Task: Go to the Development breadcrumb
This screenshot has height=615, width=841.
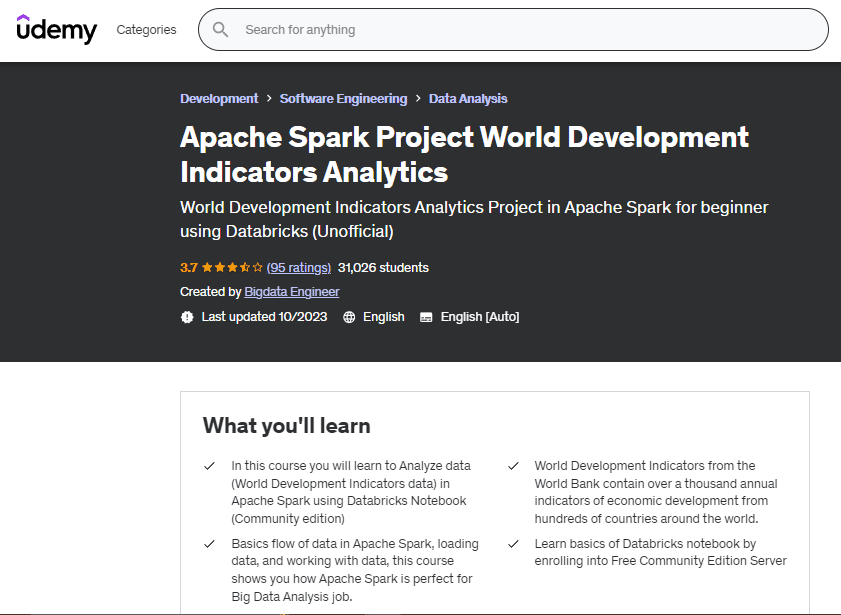Action: (x=219, y=99)
